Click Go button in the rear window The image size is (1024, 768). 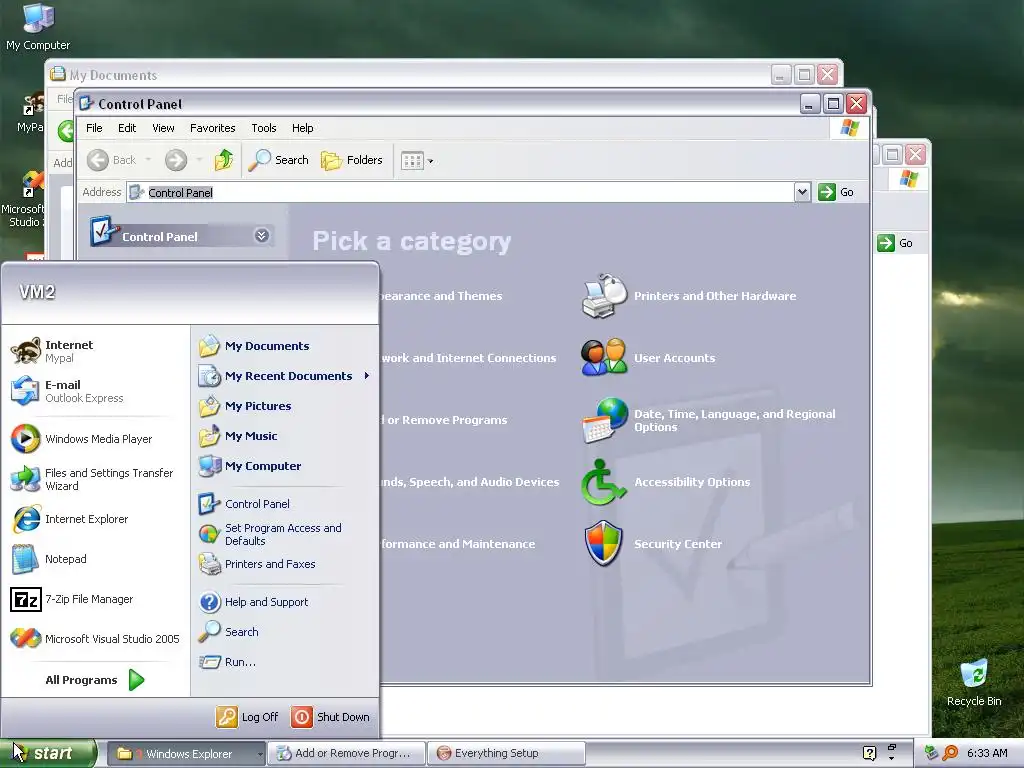[x=895, y=243]
